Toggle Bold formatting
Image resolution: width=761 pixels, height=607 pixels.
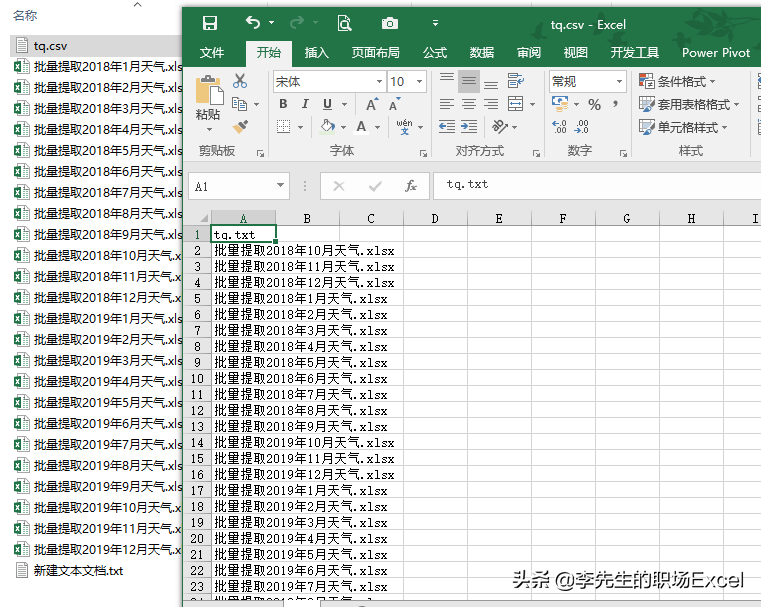tap(283, 104)
